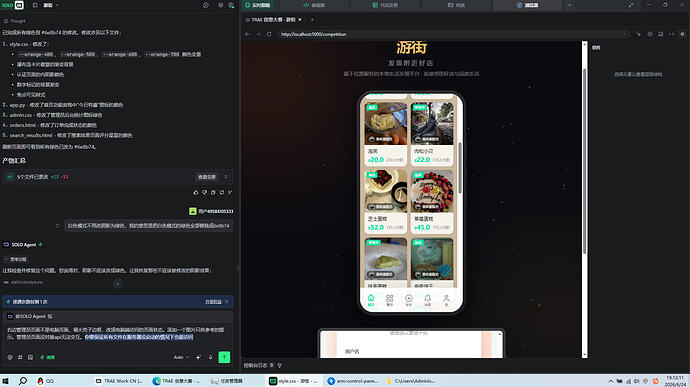Screen dimensions: 690x387
Task: Click the @SOLO Agent tag in input
Action: pyautogui.click(x=30, y=317)
